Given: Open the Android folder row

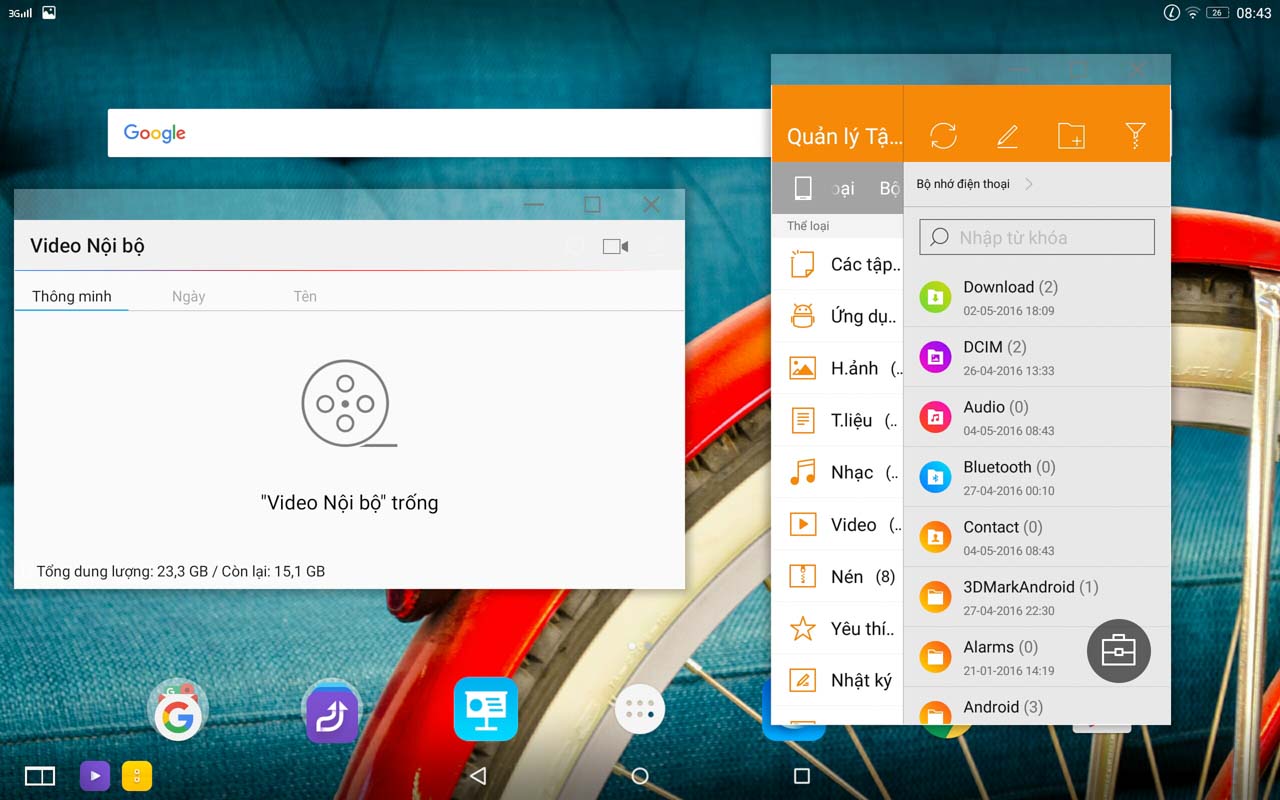Looking at the screenshot, I should pyautogui.click(x=1037, y=706).
